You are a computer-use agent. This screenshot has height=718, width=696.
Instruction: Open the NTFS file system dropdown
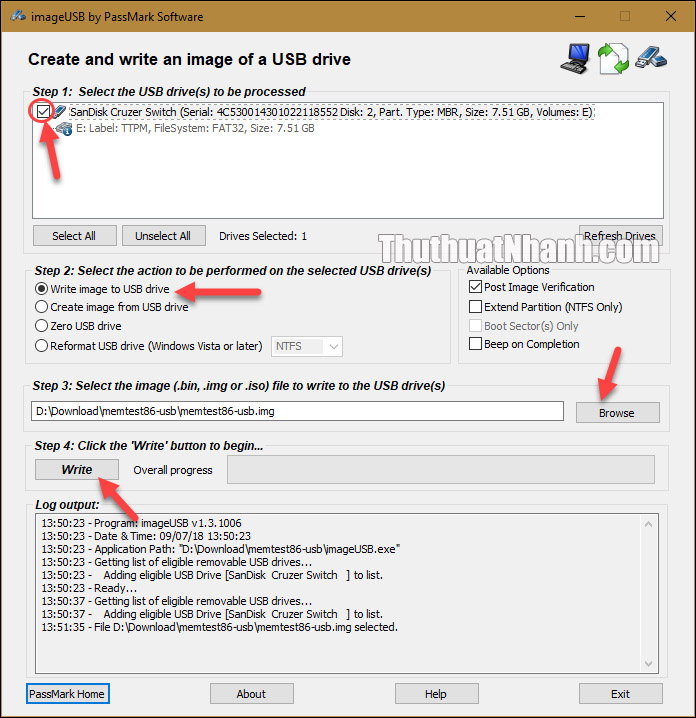[x=307, y=346]
